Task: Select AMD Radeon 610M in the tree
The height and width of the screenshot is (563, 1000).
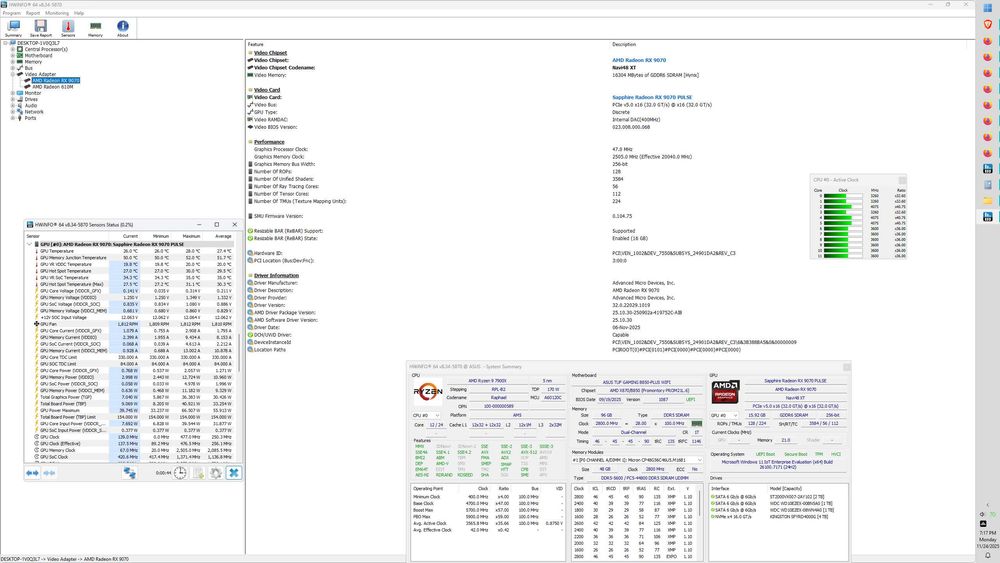Action: [53, 87]
